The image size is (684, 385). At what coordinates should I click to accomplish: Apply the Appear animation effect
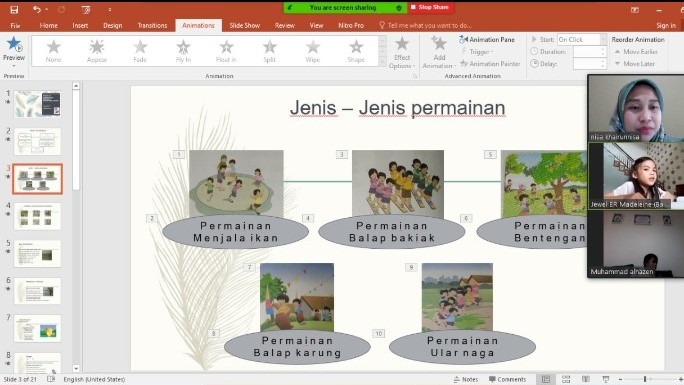click(x=97, y=51)
